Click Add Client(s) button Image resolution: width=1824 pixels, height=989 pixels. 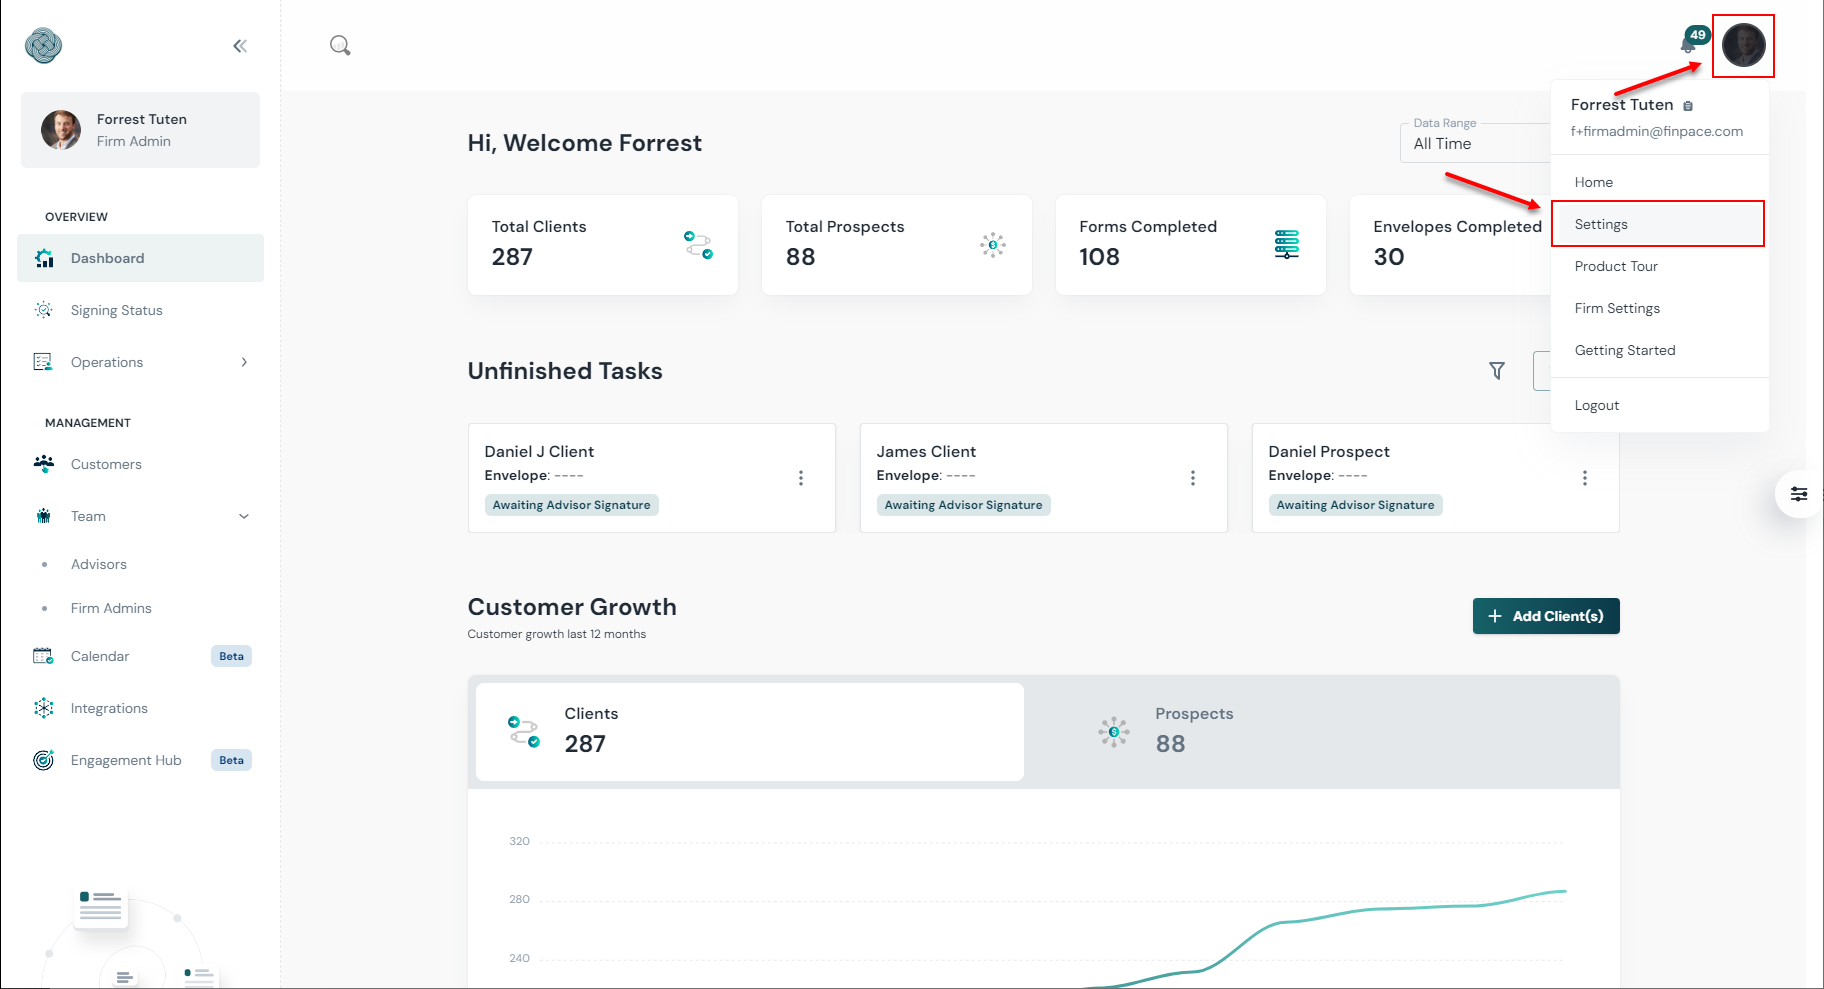coord(1546,616)
